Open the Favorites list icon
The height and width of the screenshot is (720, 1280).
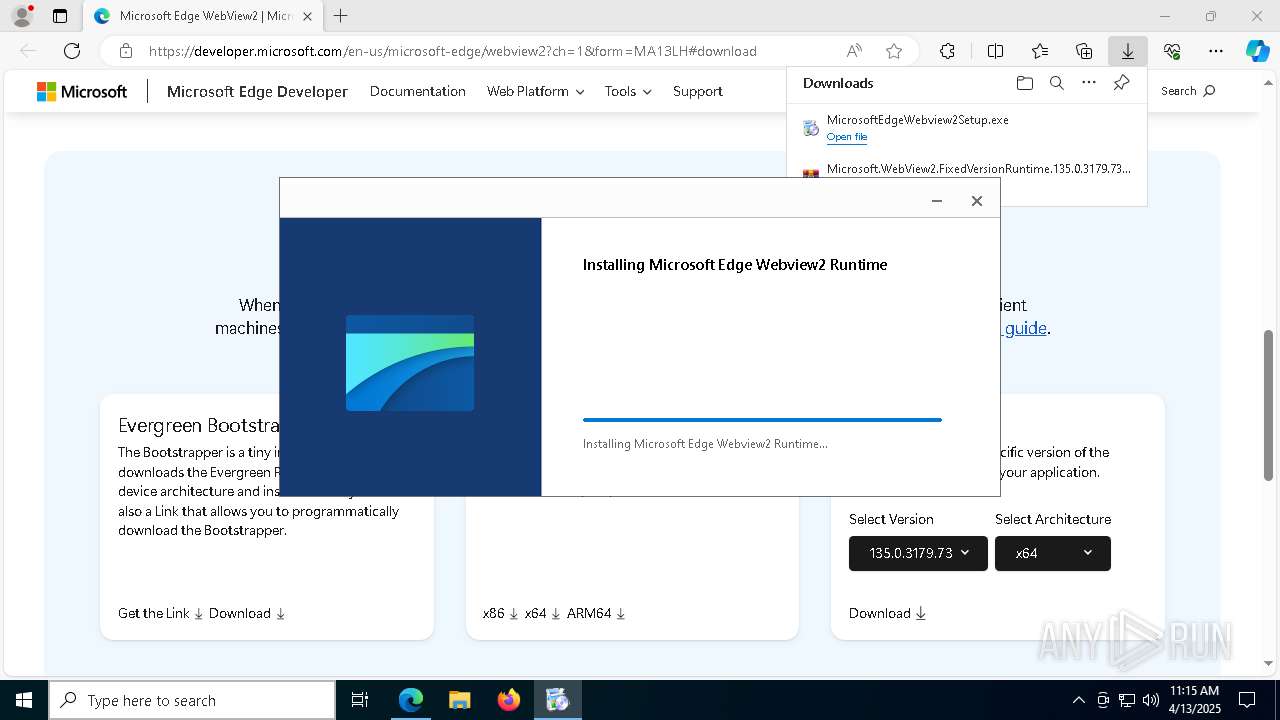pyautogui.click(x=1040, y=51)
